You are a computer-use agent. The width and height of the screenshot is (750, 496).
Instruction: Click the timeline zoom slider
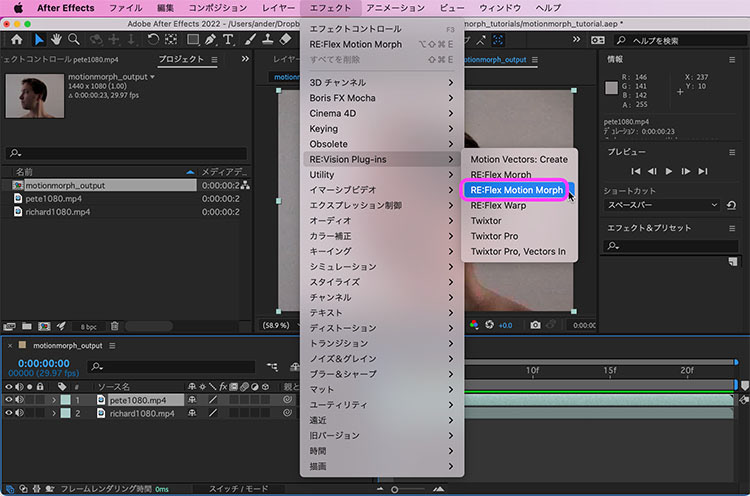[409, 489]
